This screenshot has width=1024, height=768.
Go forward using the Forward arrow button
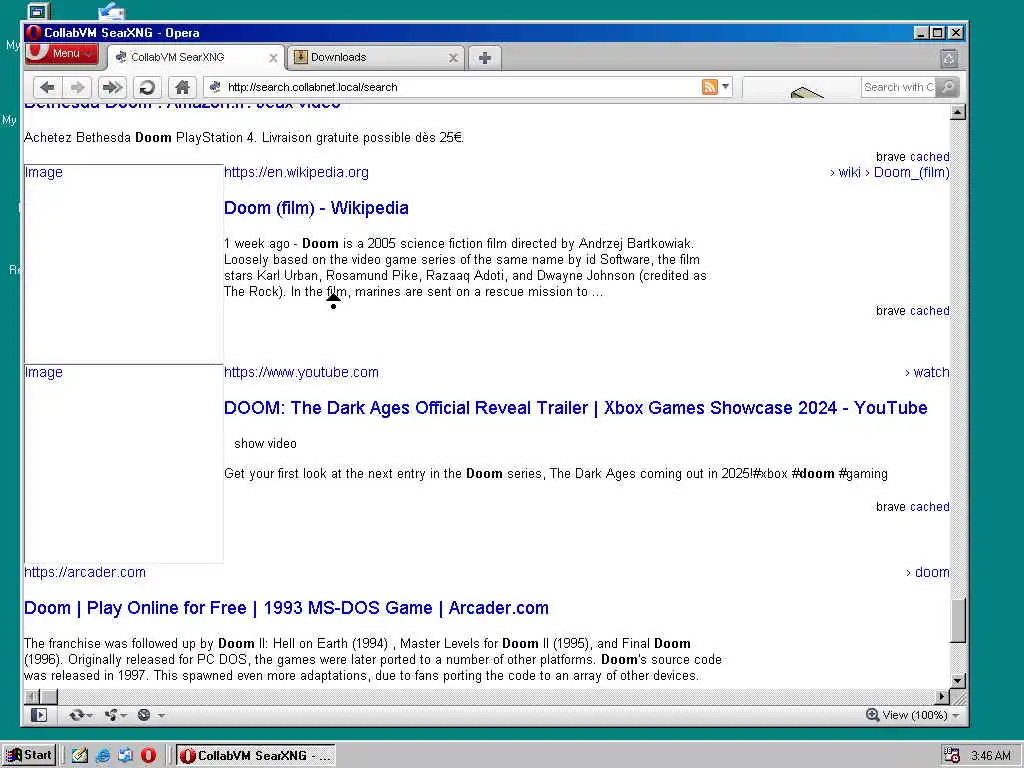pyautogui.click(x=77, y=87)
